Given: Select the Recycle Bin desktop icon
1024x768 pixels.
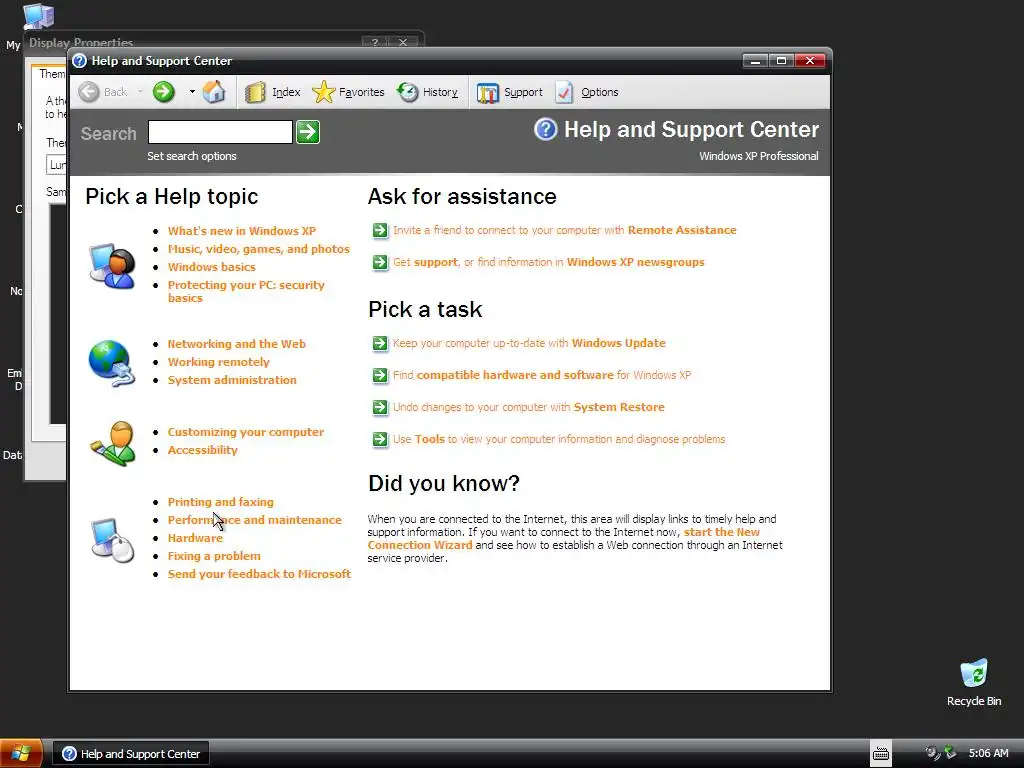Looking at the screenshot, I should [x=974, y=682].
